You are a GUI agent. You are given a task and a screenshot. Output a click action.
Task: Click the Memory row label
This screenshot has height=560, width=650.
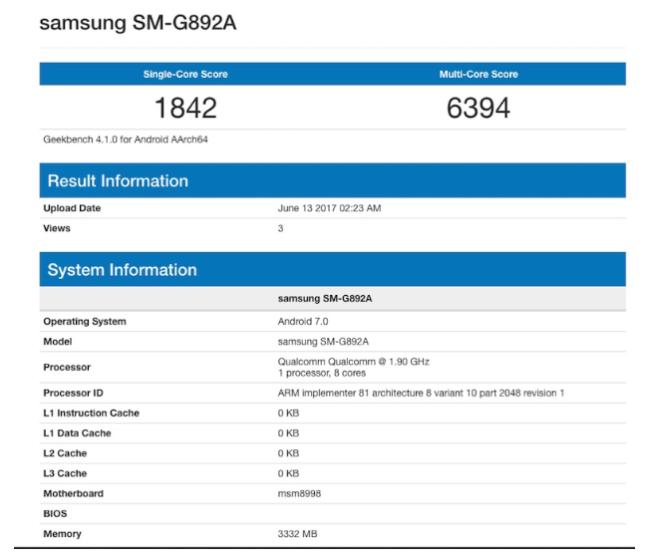coord(62,534)
